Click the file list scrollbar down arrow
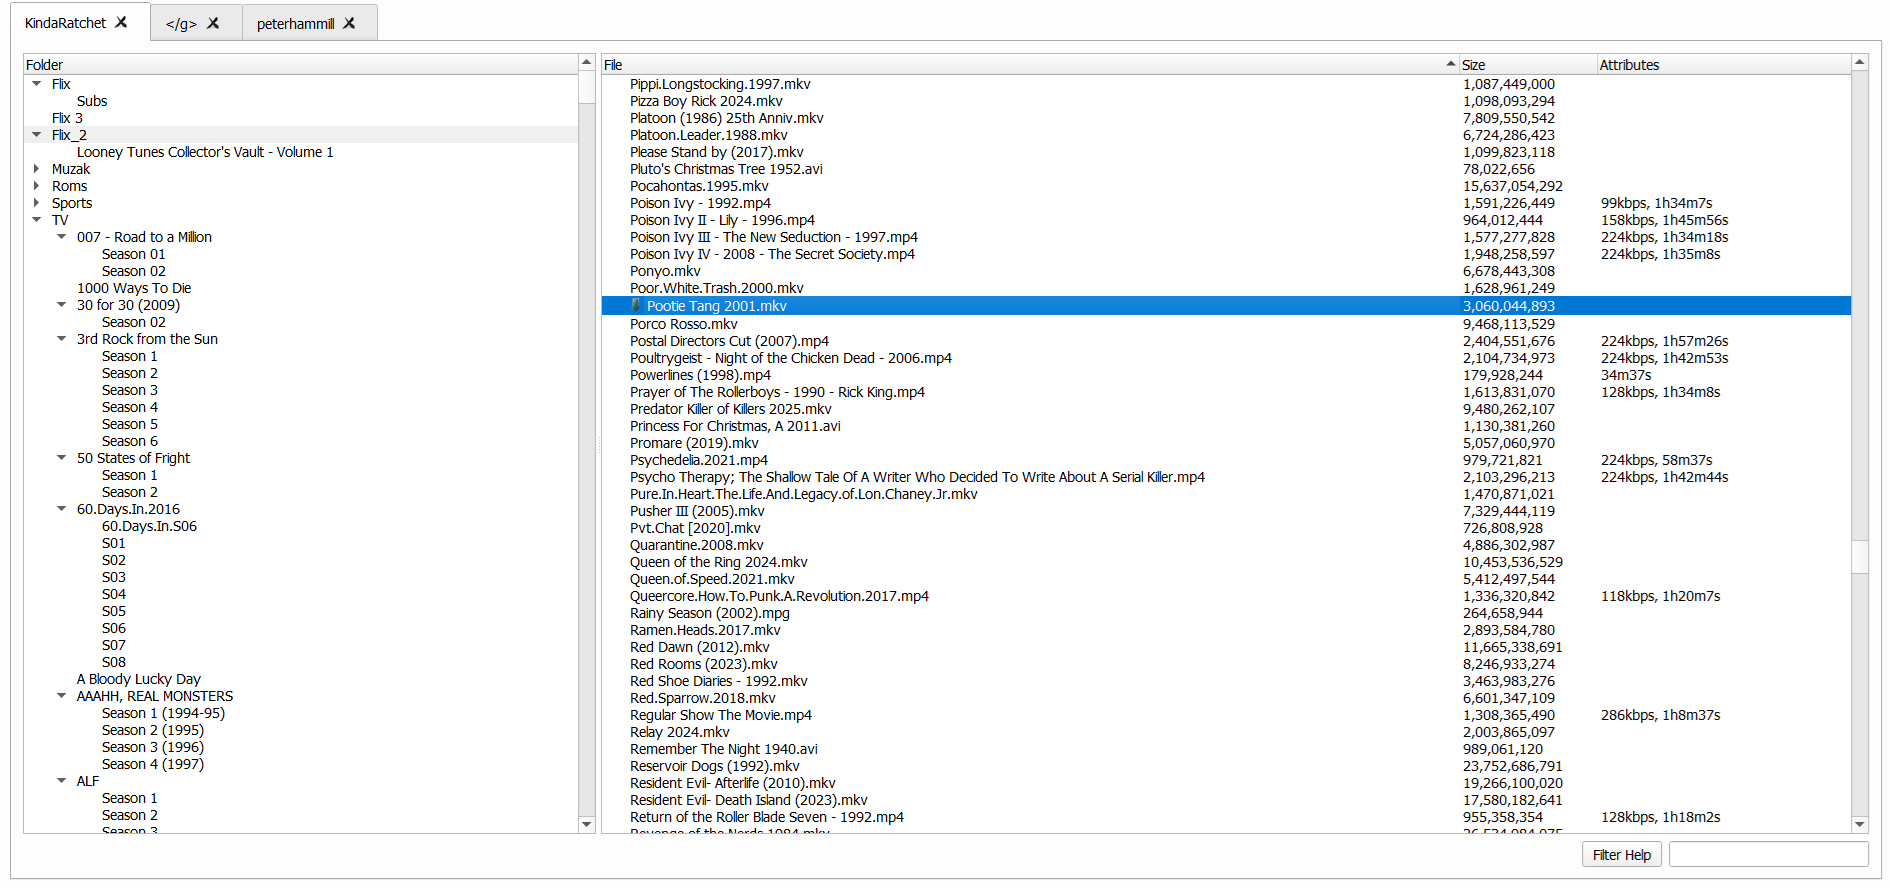 pyautogui.click(x=1860, y=824)
